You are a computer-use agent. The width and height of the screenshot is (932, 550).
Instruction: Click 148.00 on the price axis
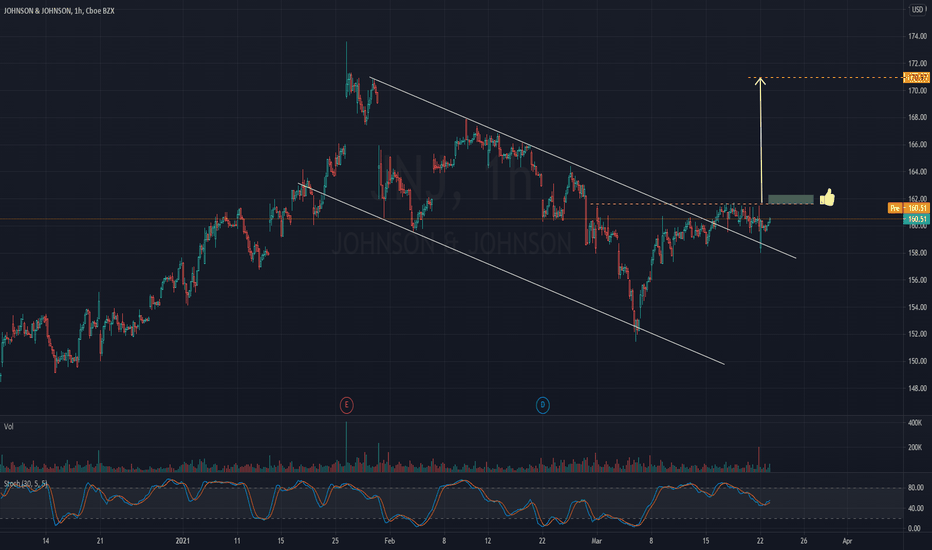point(917,388)
